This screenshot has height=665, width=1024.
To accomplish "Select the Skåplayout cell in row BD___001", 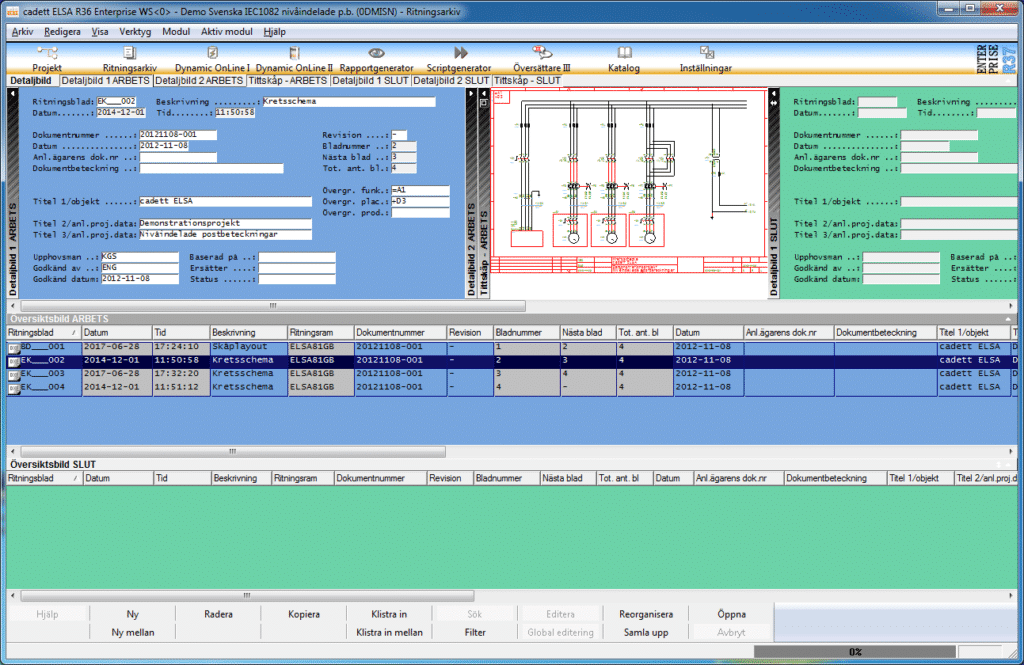I will pyautogui.click(x=248, y=347).
